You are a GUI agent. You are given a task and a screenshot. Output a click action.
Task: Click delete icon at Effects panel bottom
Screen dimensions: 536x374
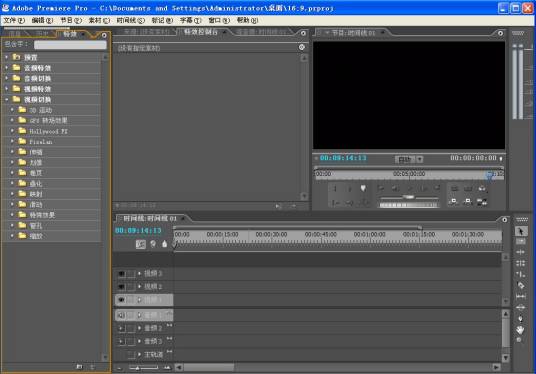coord(92,367)
